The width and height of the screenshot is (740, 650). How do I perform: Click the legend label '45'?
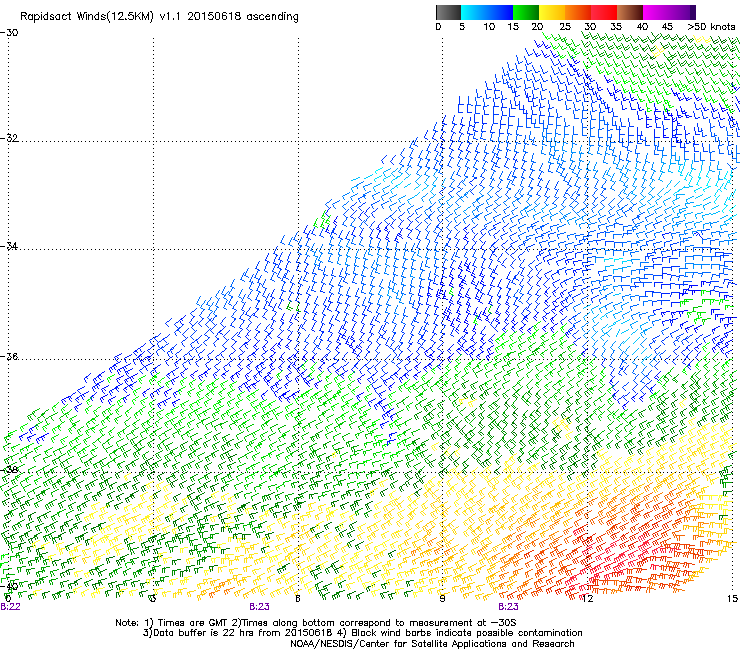coord(667,27)
